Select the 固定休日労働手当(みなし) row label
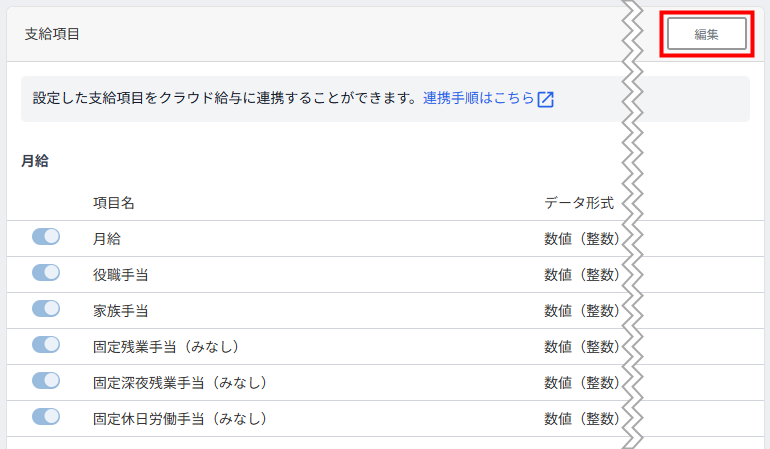 click(179, 418)
